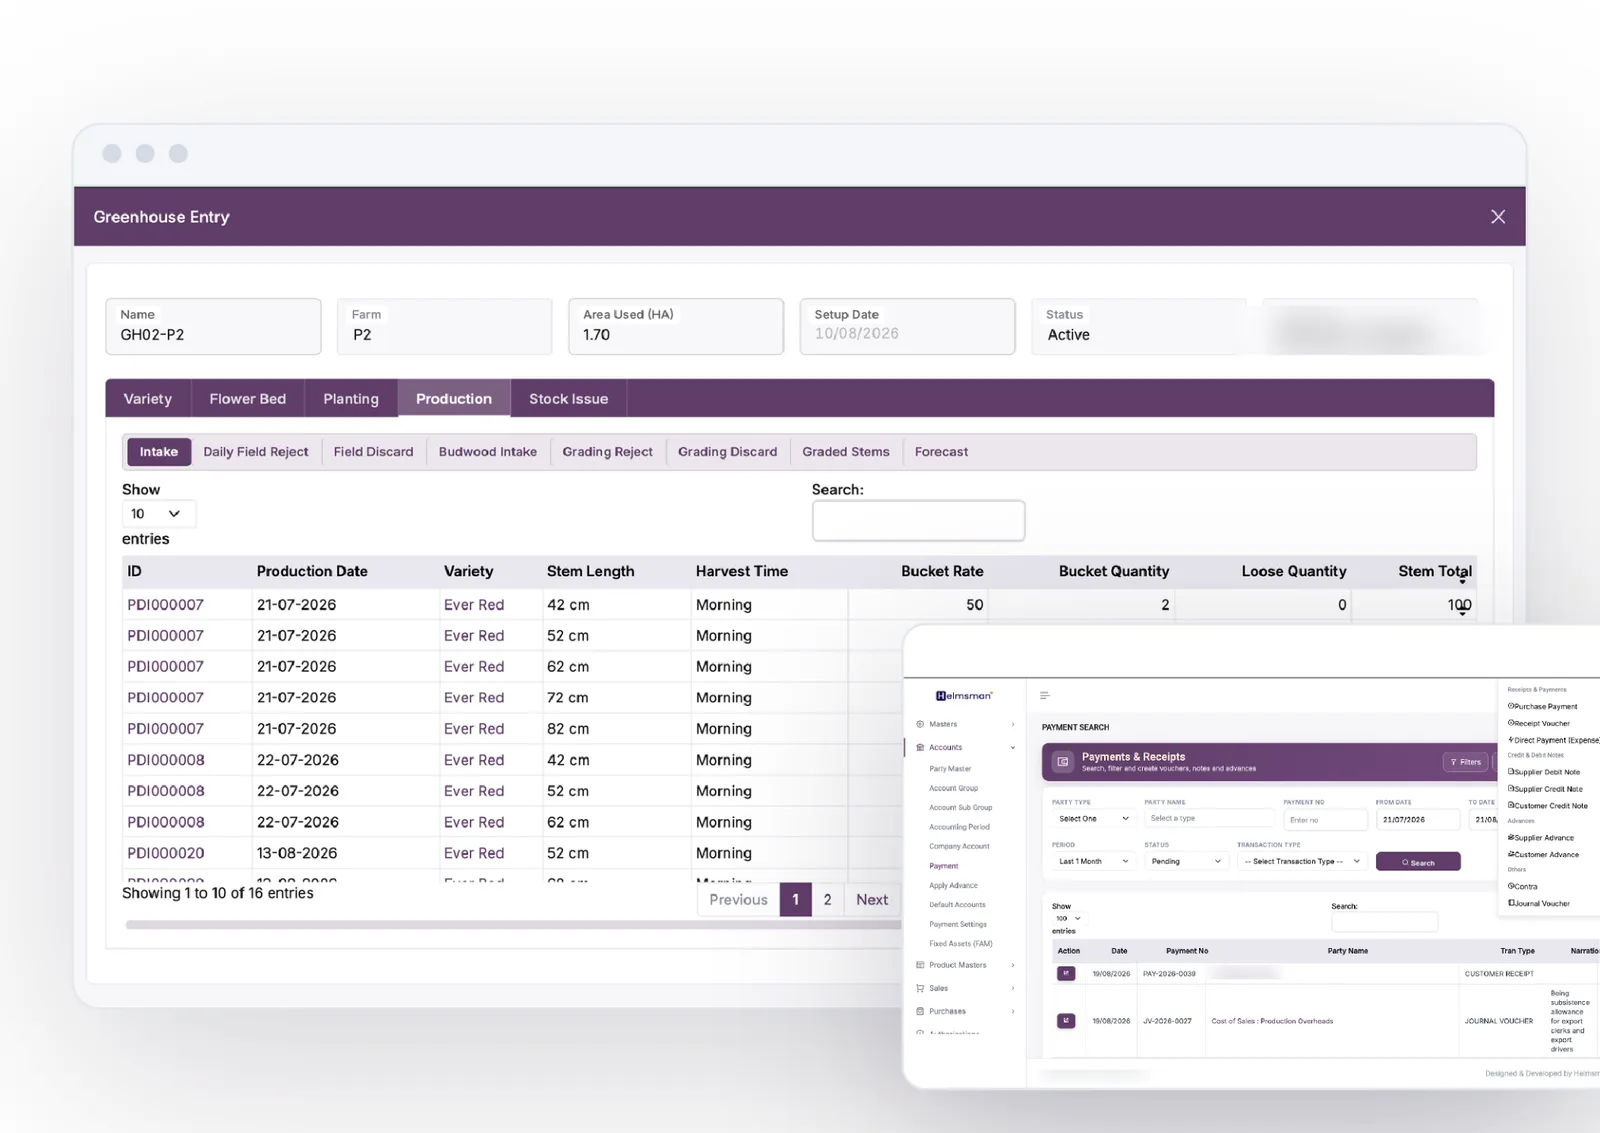This screenshot has width=1600, height=1133.
Task: Open the Period Last 1 Month dropdown
Action: click(1093, 861)
